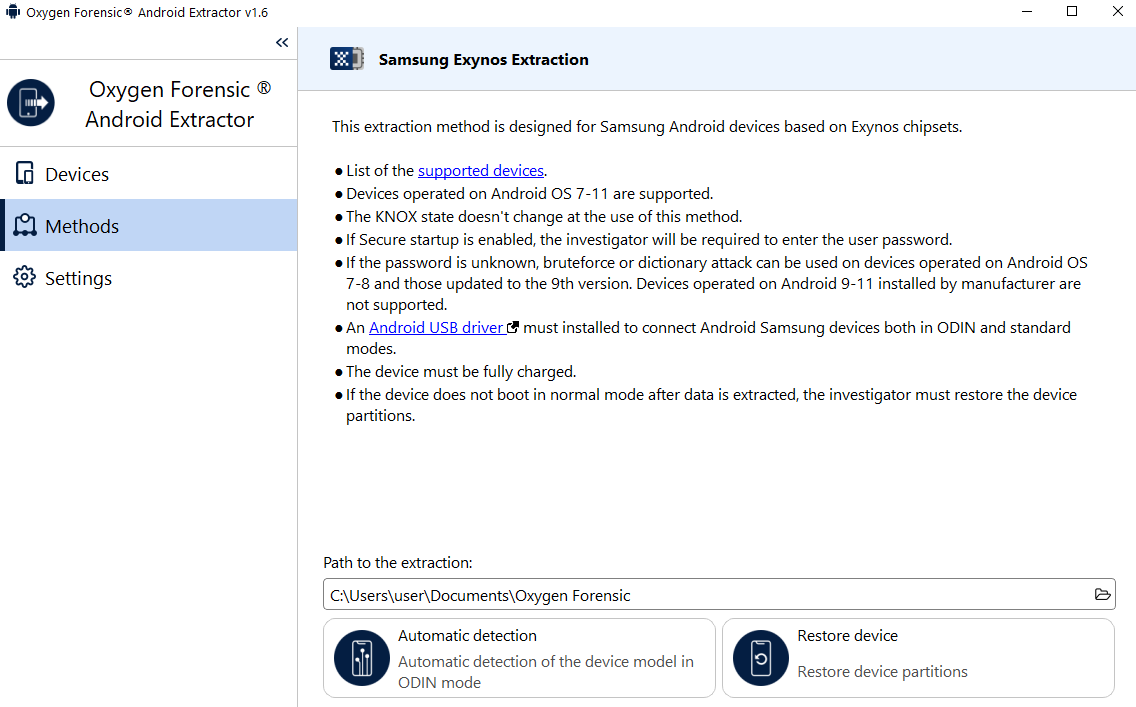
Task: Click the intro sentence about Exynos chipsets
Action: tap(647, 127)
